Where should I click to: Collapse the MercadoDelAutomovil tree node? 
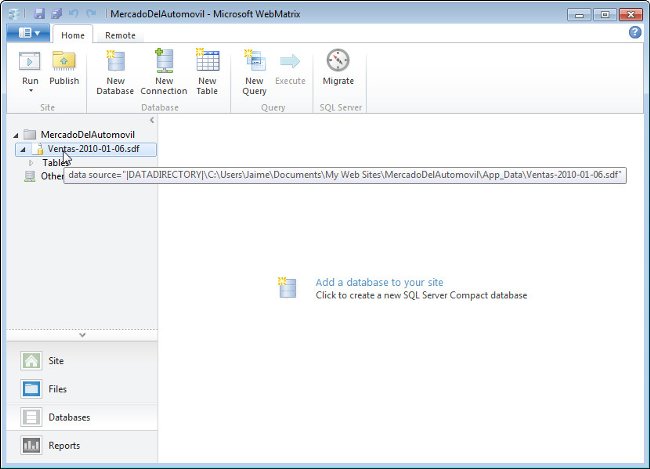click(x=16, y=135)
